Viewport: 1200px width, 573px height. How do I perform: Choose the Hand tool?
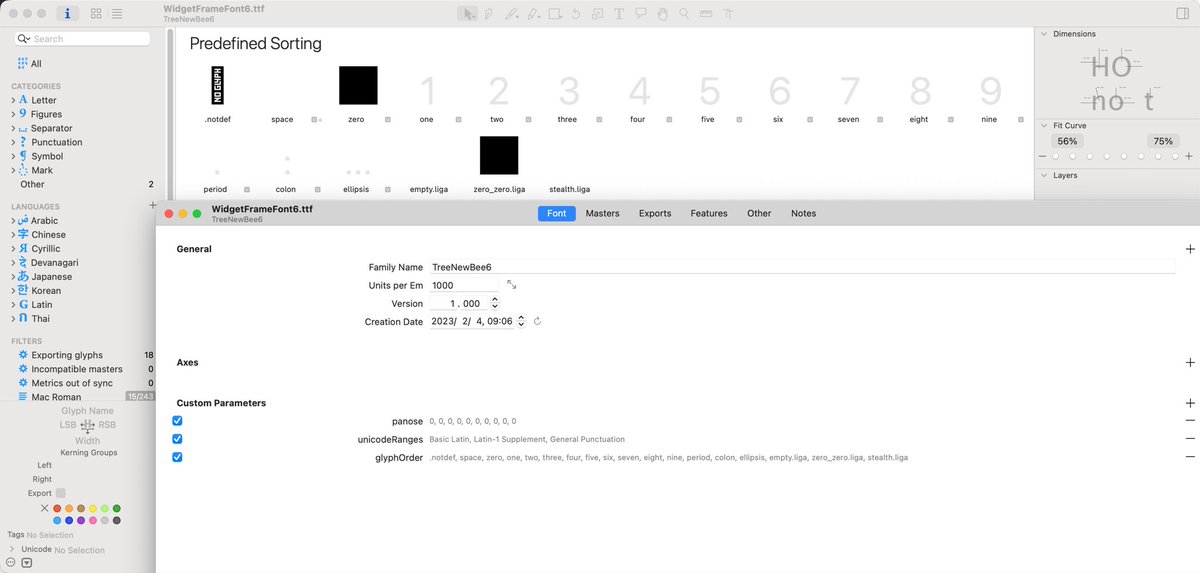pyautogui.click(x=663, y=14)
